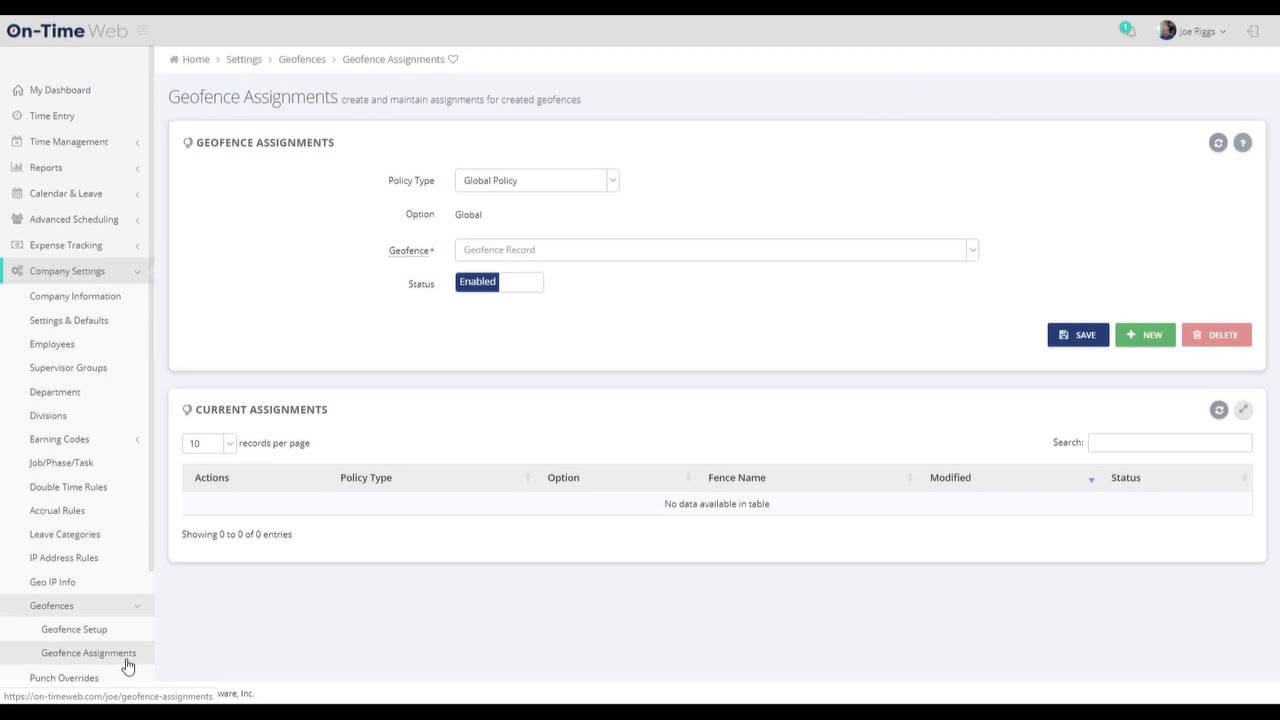Click the logout icon at top right
1280x720 pixels.
click(x=1253, y=31)
